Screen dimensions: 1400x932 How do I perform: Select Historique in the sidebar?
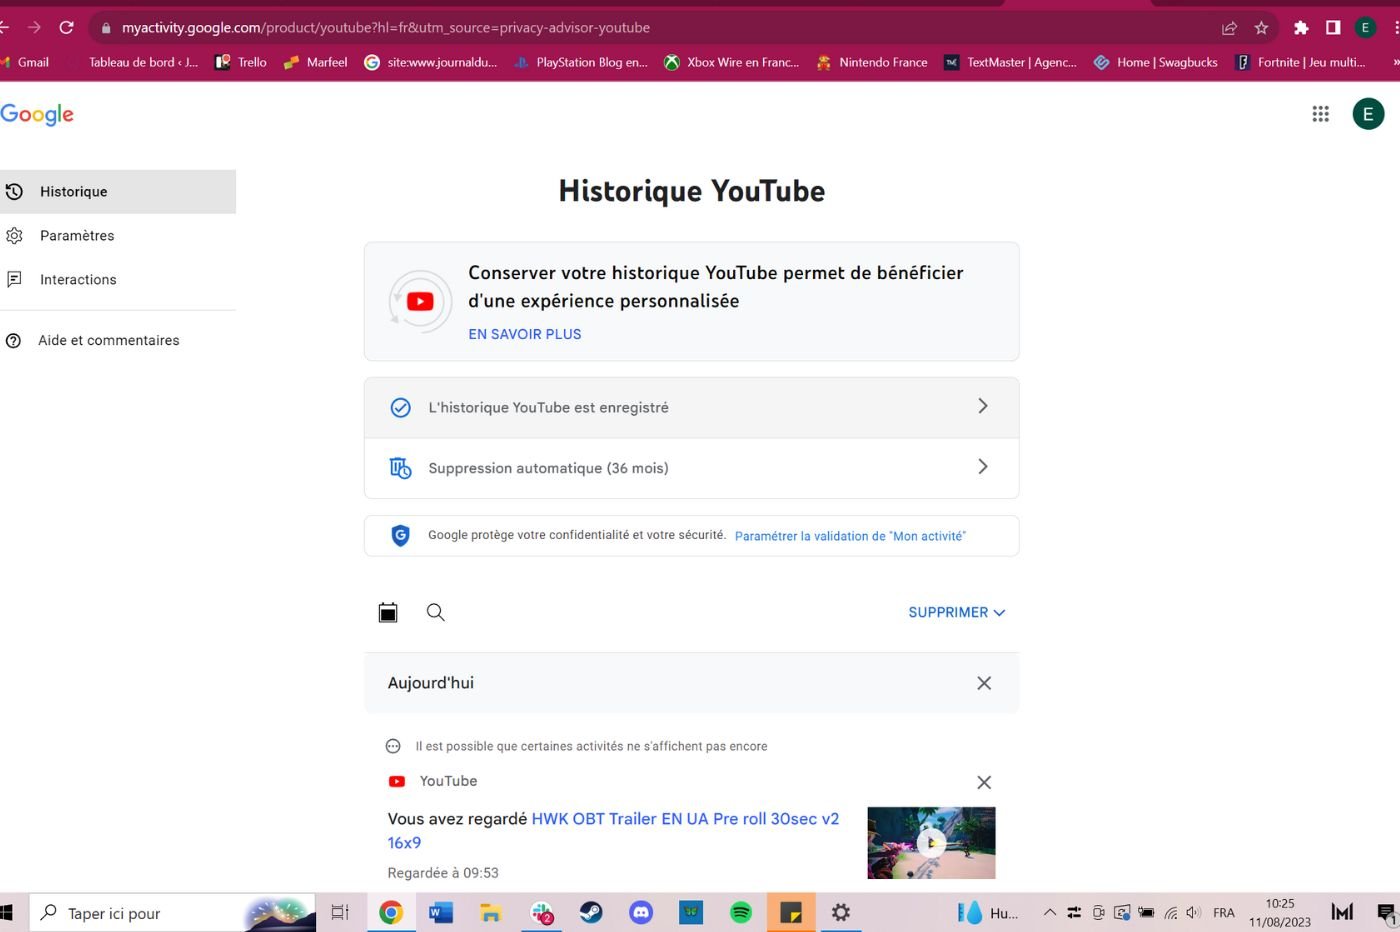coord(118,192)
